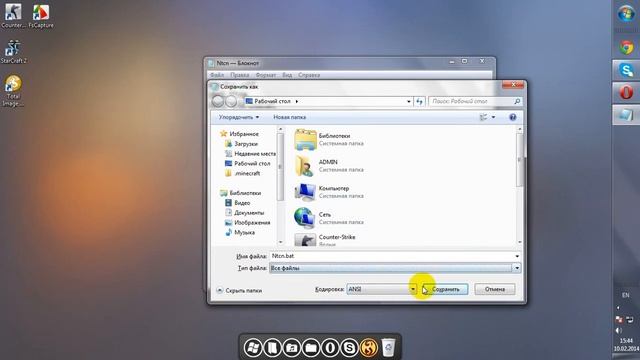This screenshot has width=640, height=360.
Task: Open the Opera icon in the dock
Action: point(330,348)
